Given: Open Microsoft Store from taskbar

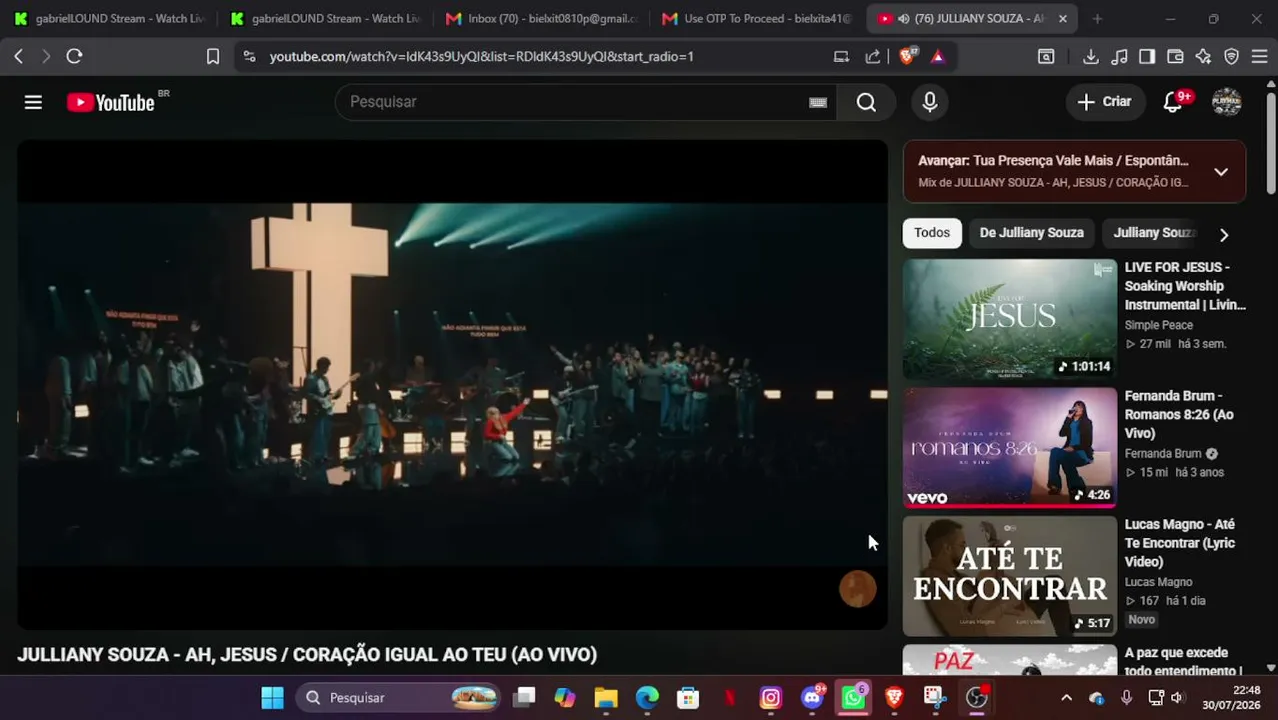Looking at the screenshot, I should (x=687, y=697).
